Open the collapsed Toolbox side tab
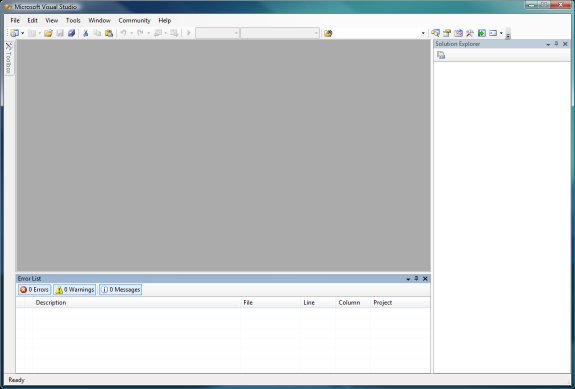This screenshot has width=575, height=389. (9, 58)
